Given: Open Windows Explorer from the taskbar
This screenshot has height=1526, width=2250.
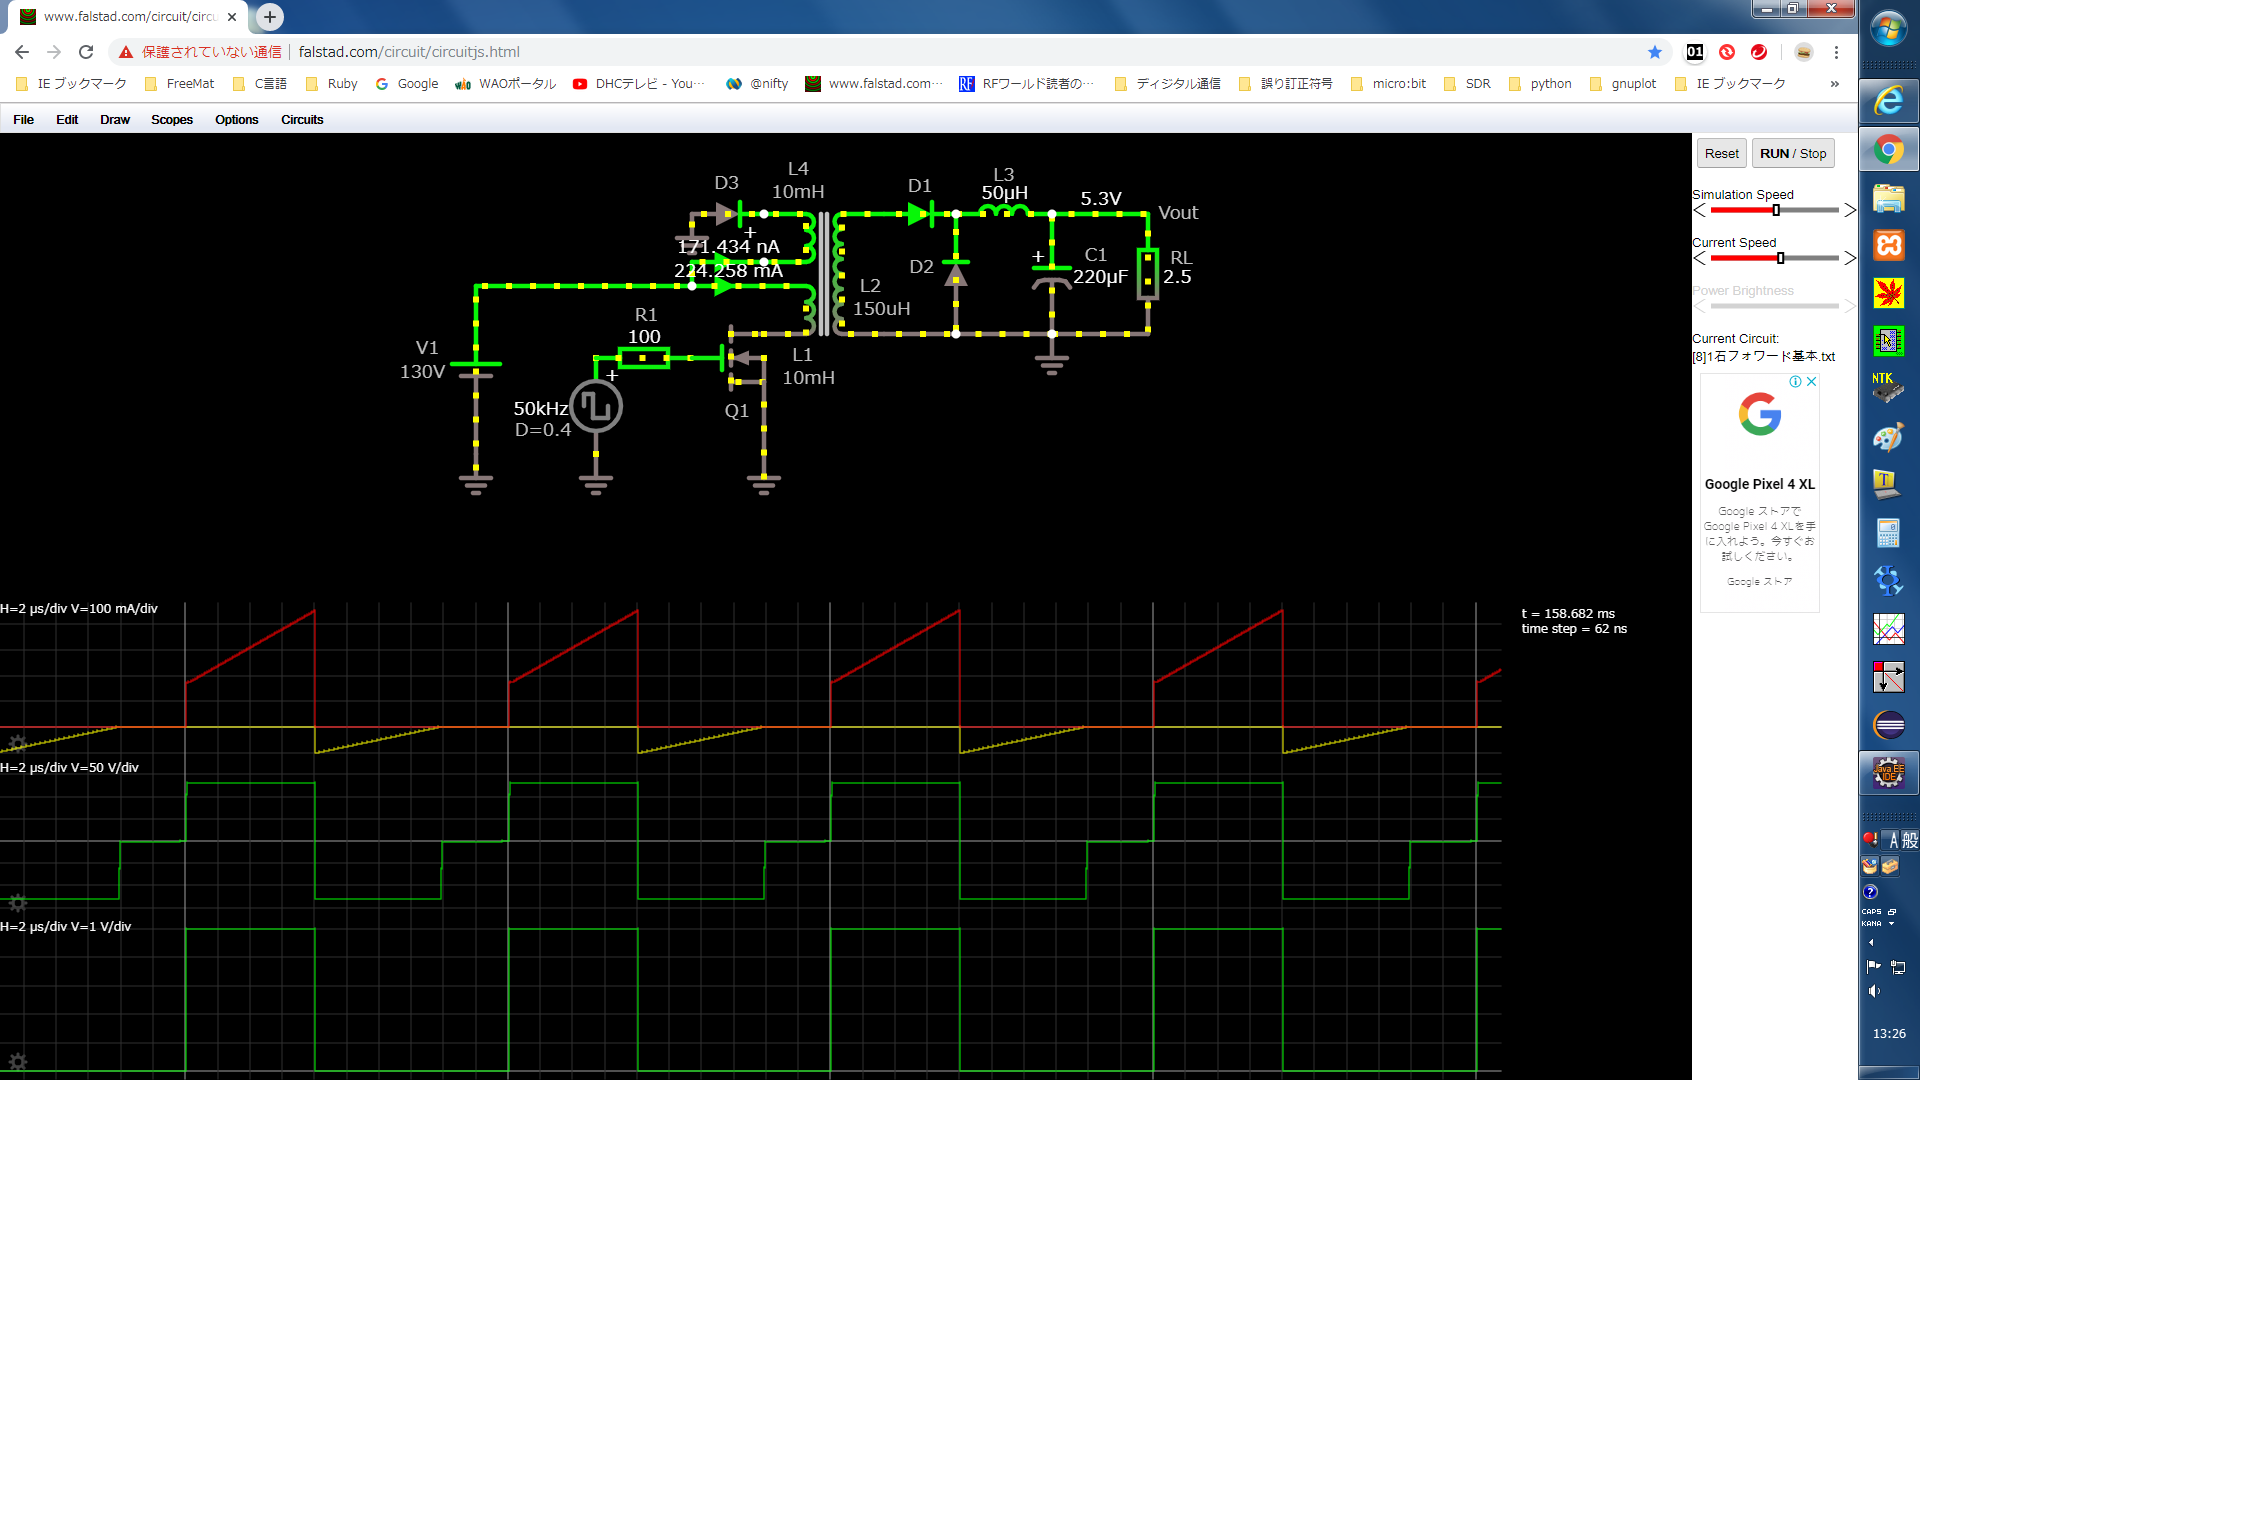Looking at the screenshot, I should [x=1889, y=198].
